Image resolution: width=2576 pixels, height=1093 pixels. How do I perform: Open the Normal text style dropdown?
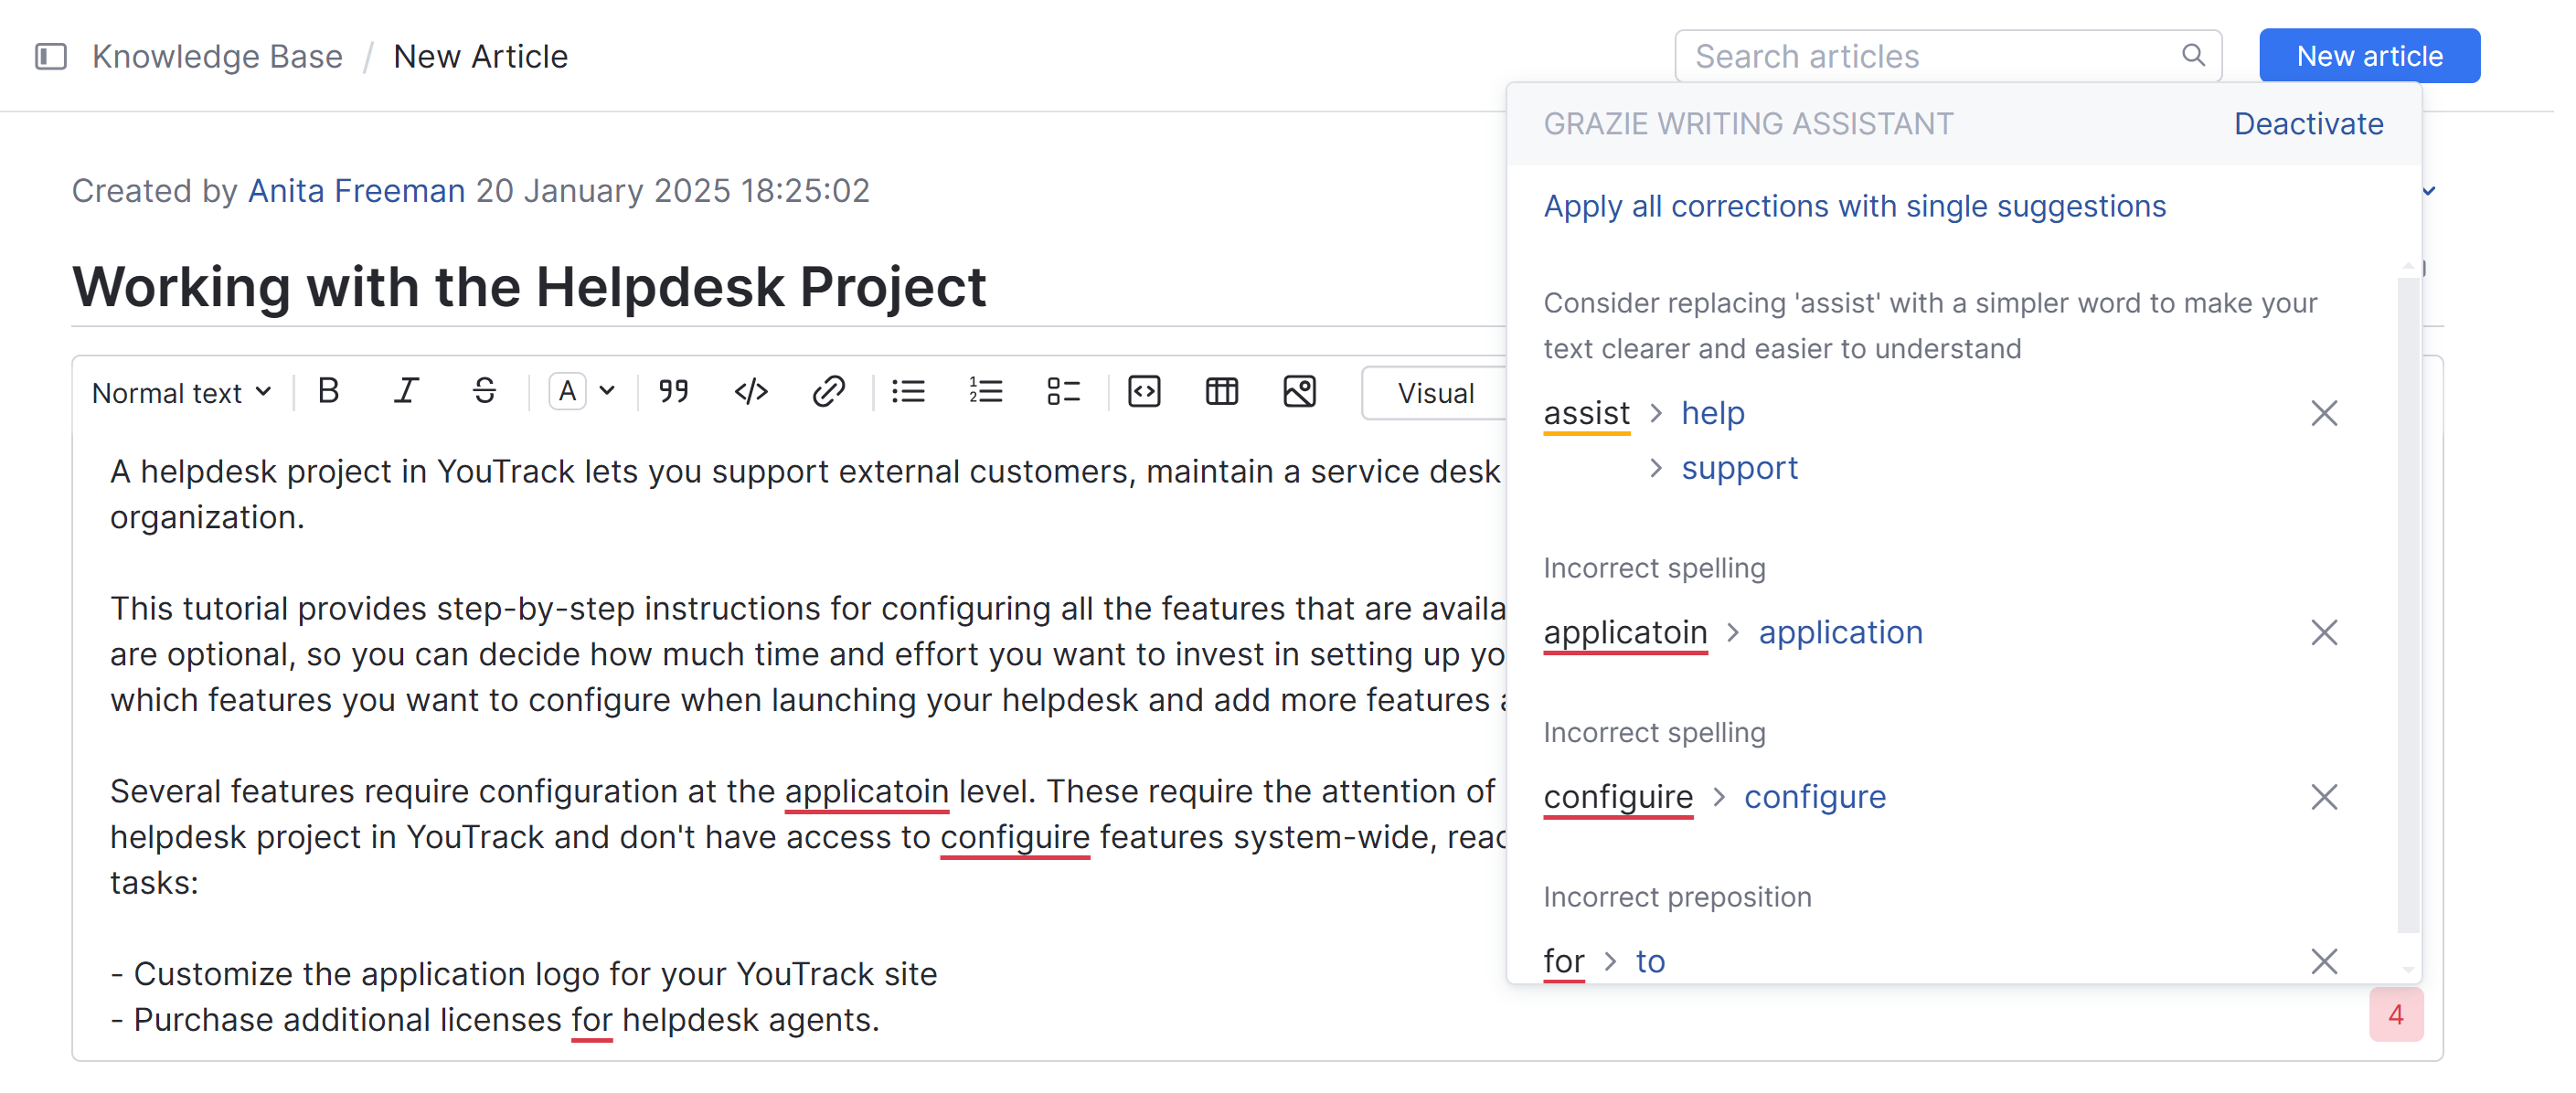tap(182, 394)
